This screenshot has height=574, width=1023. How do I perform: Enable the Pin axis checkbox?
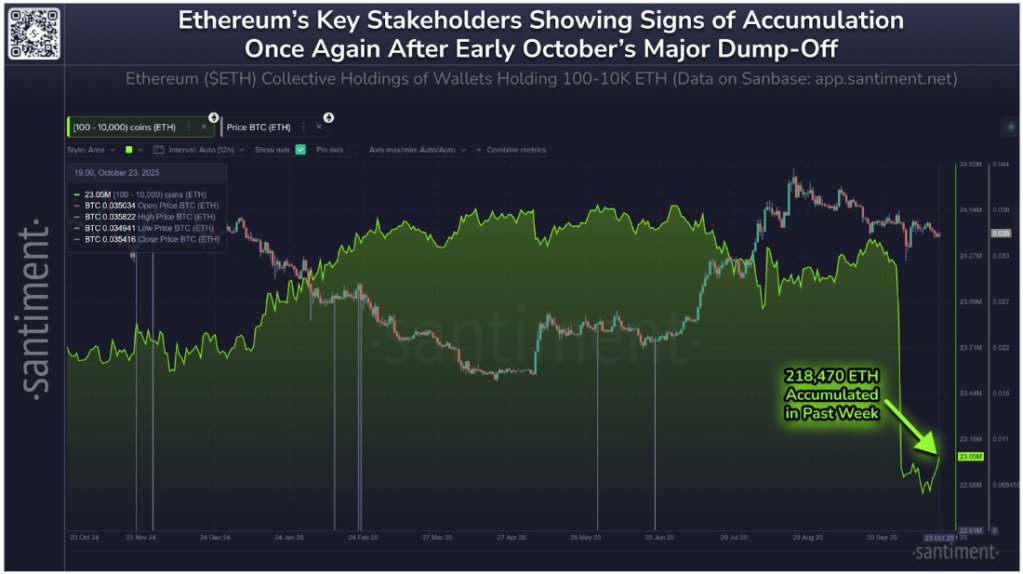pos(353,150)
